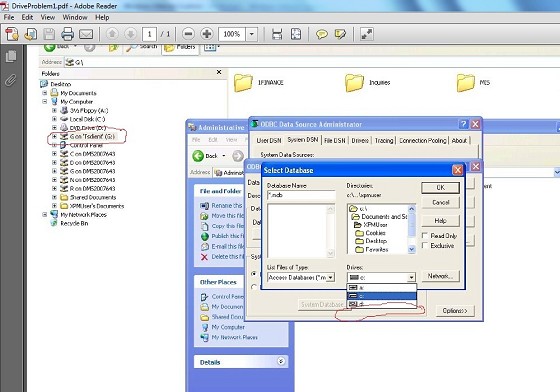
Task: Switch to the Connection Pooling tab
Action: click(422, 141)
